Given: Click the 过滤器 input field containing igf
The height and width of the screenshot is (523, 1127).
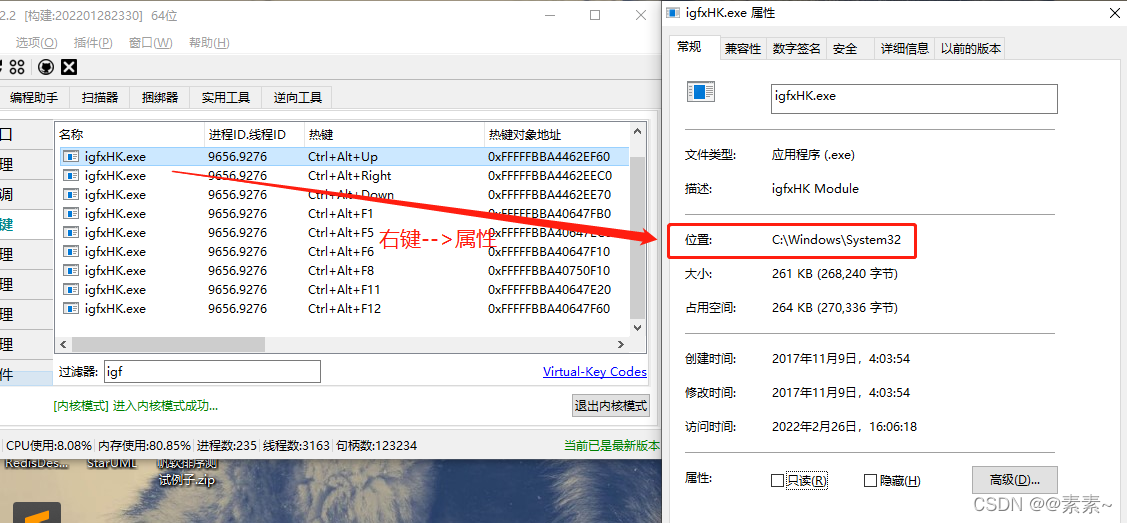Looking at the screenshot, I should [212, 371].
